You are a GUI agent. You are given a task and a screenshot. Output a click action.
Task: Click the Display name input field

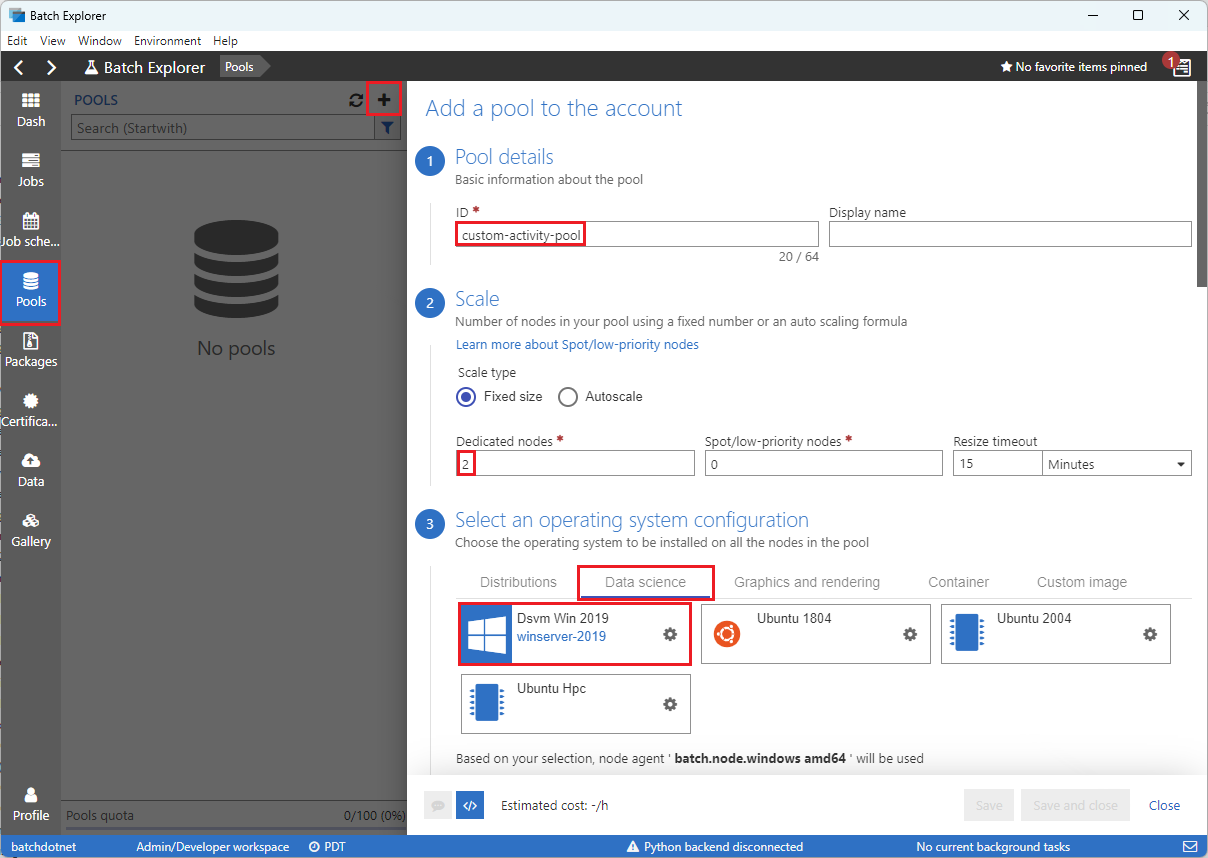pyautogui.click(x=1010, y=233)
